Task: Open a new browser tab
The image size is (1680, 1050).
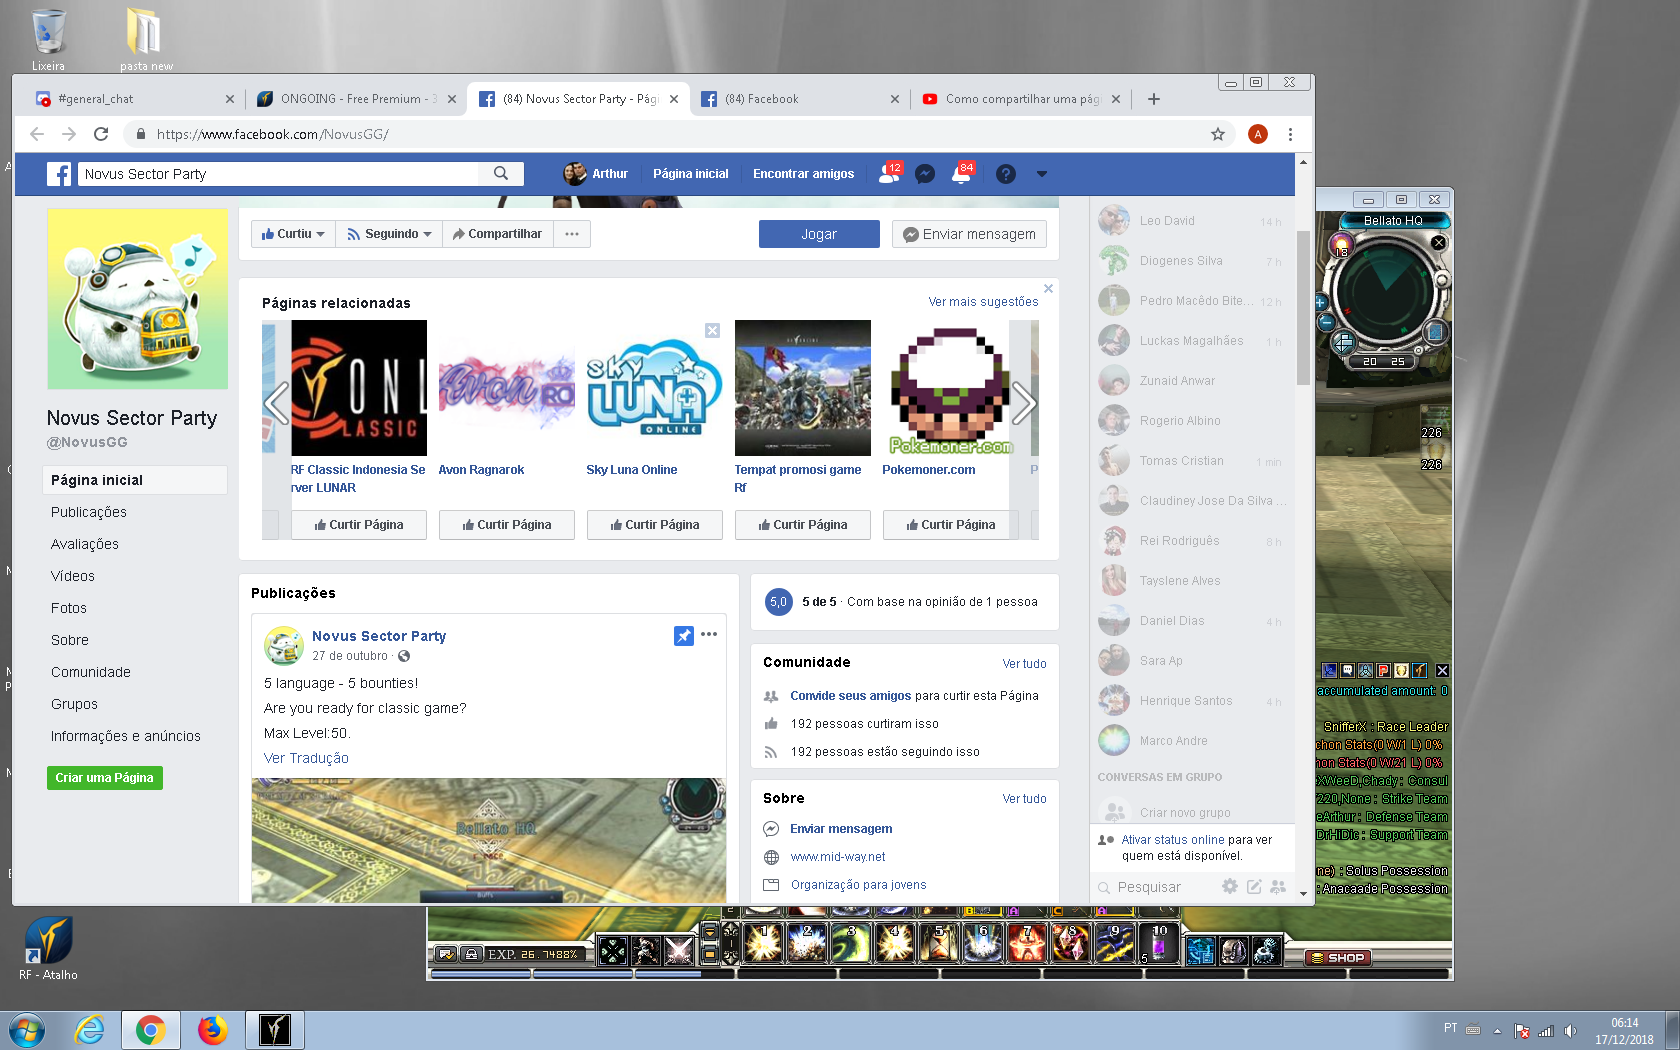Action: tap(1154, 99)
